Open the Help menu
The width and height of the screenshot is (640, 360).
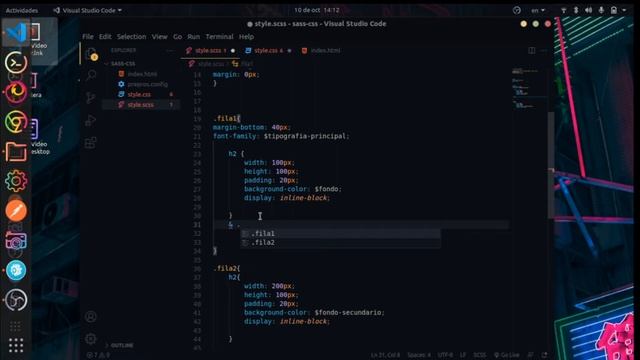[246, 37]
